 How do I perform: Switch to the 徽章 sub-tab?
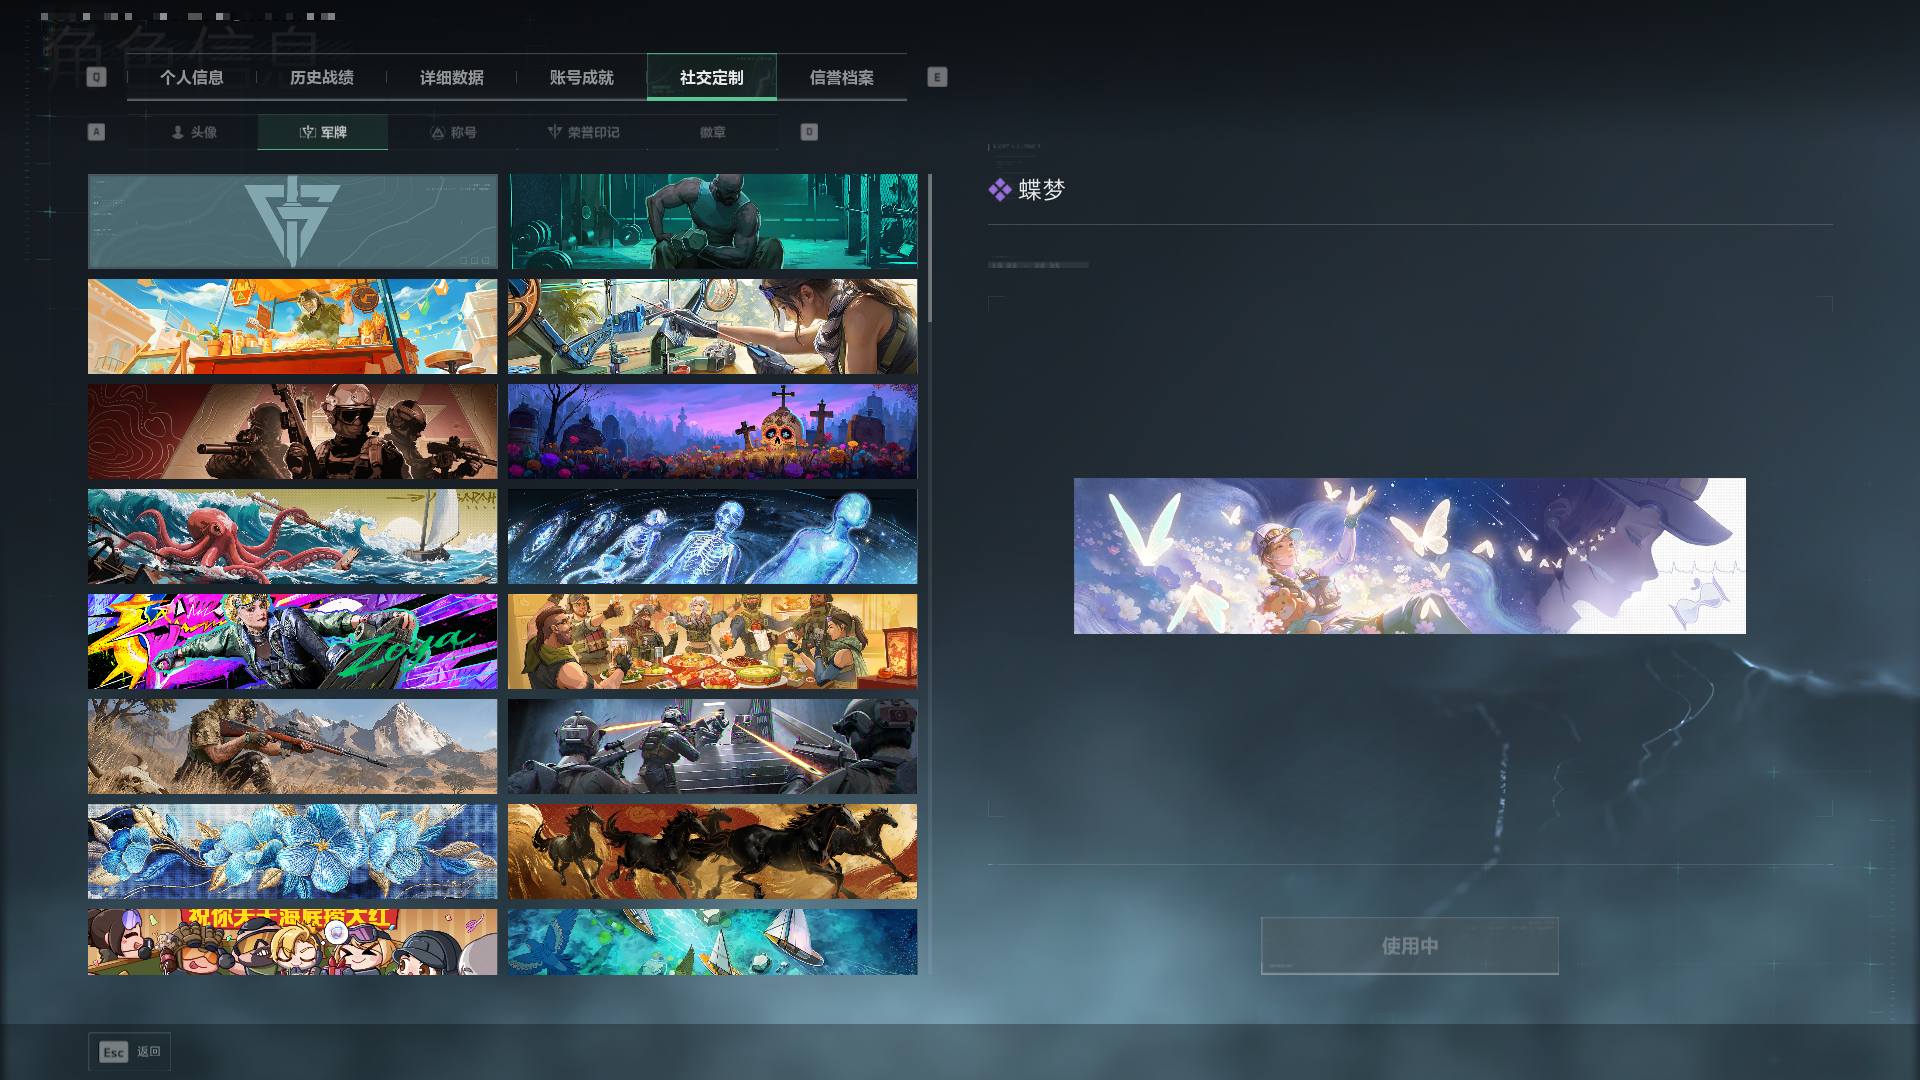click(713, 132)
